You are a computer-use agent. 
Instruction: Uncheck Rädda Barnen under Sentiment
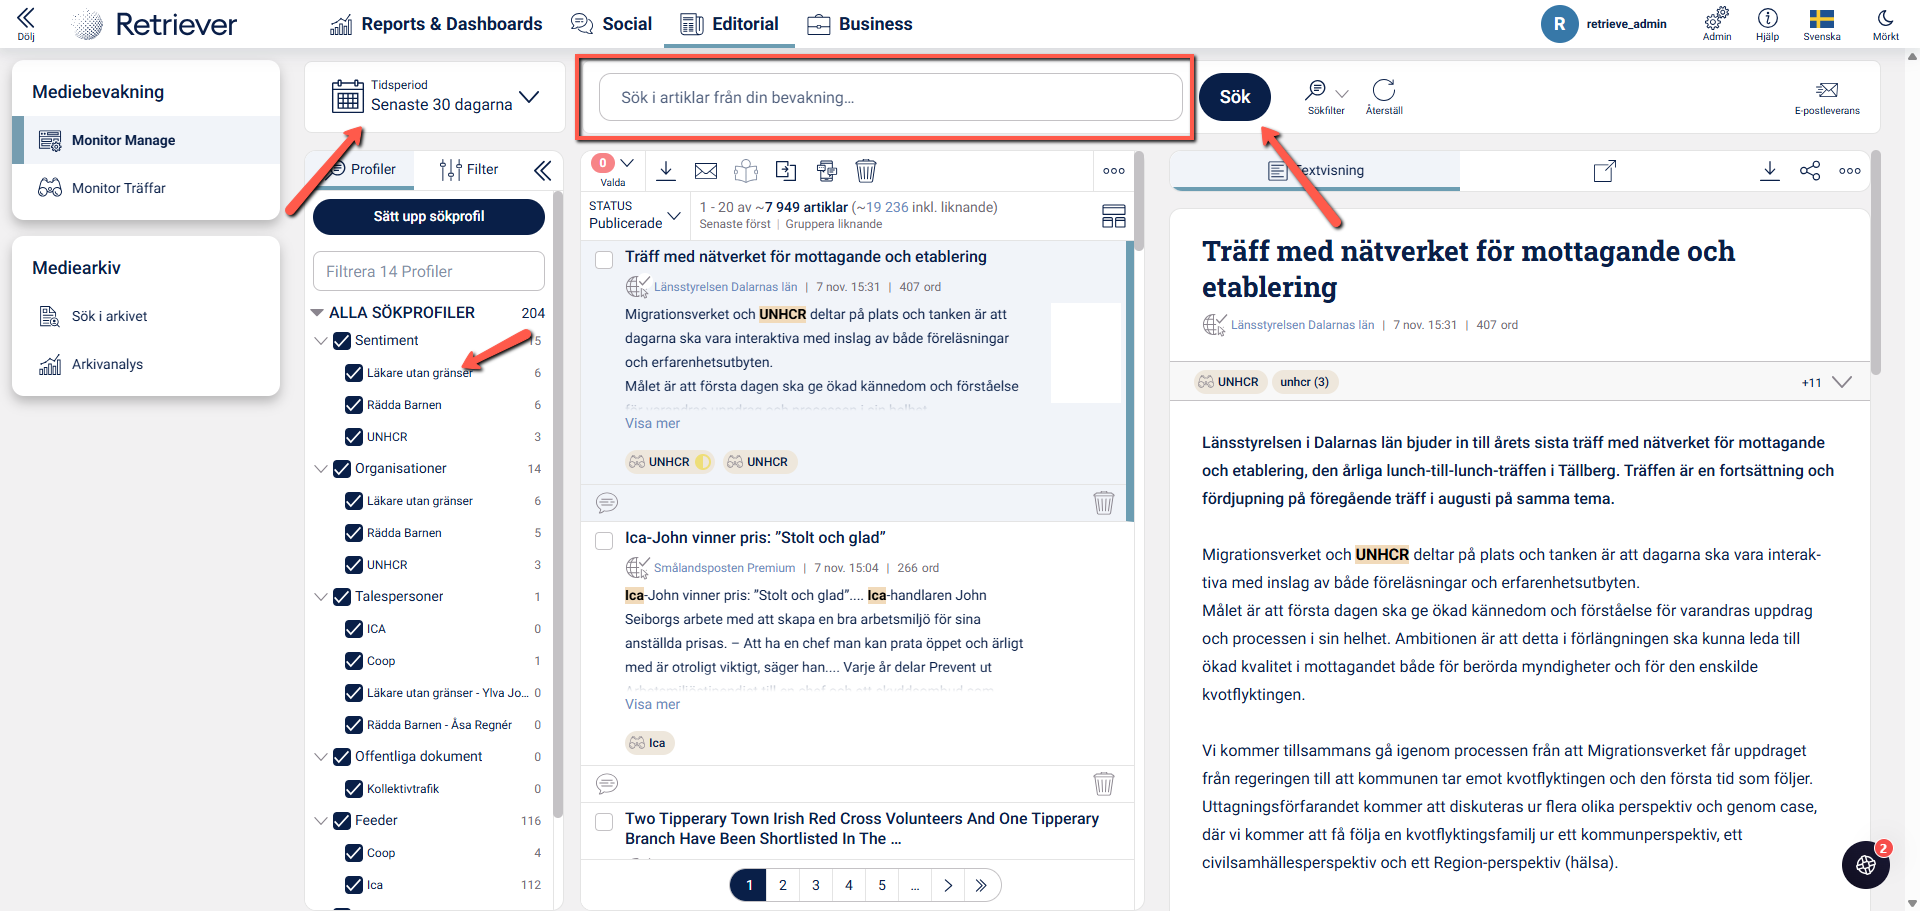[354, 405]
